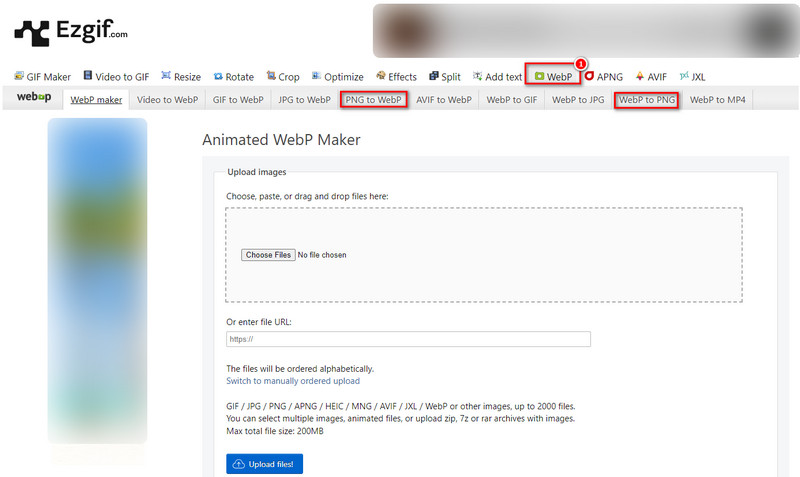The height and width of the screenshot is (477, 800).
Task: Open the APNG tools menu
Action: (x=603, y=77)
